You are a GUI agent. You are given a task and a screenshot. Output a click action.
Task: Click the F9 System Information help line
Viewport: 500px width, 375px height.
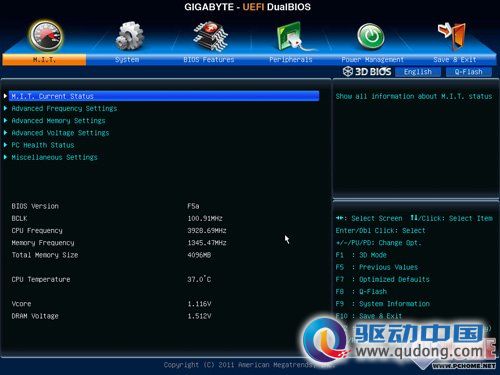pos(383,304)
